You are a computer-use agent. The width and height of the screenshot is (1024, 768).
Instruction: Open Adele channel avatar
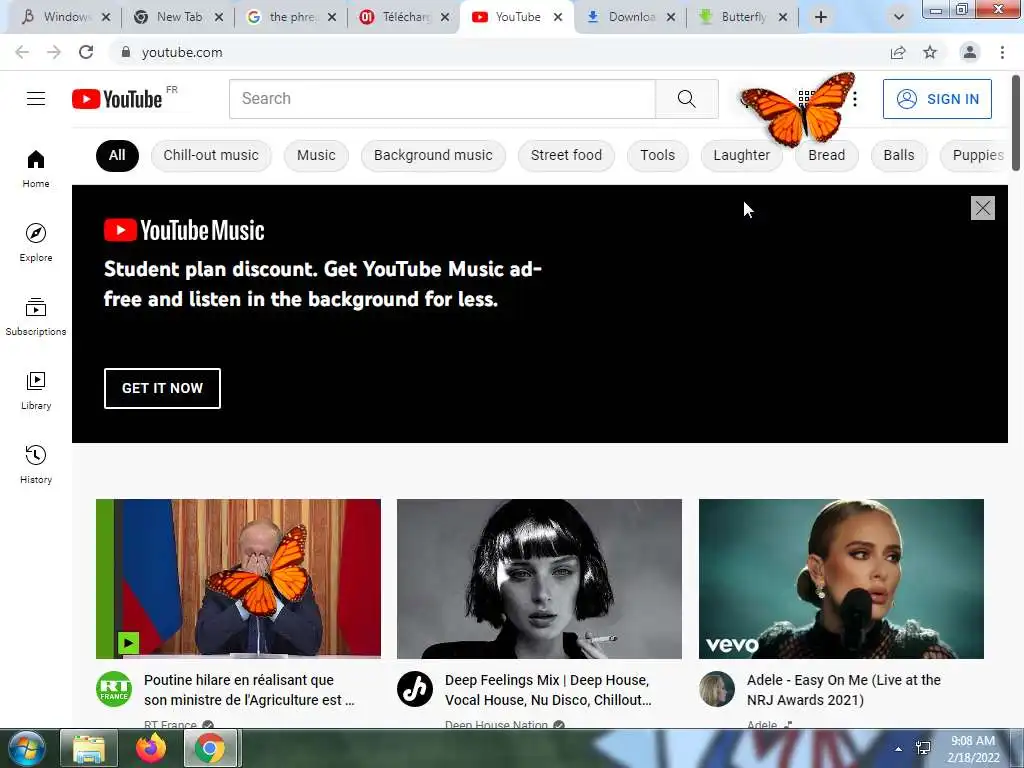click(x=717, y=689)
